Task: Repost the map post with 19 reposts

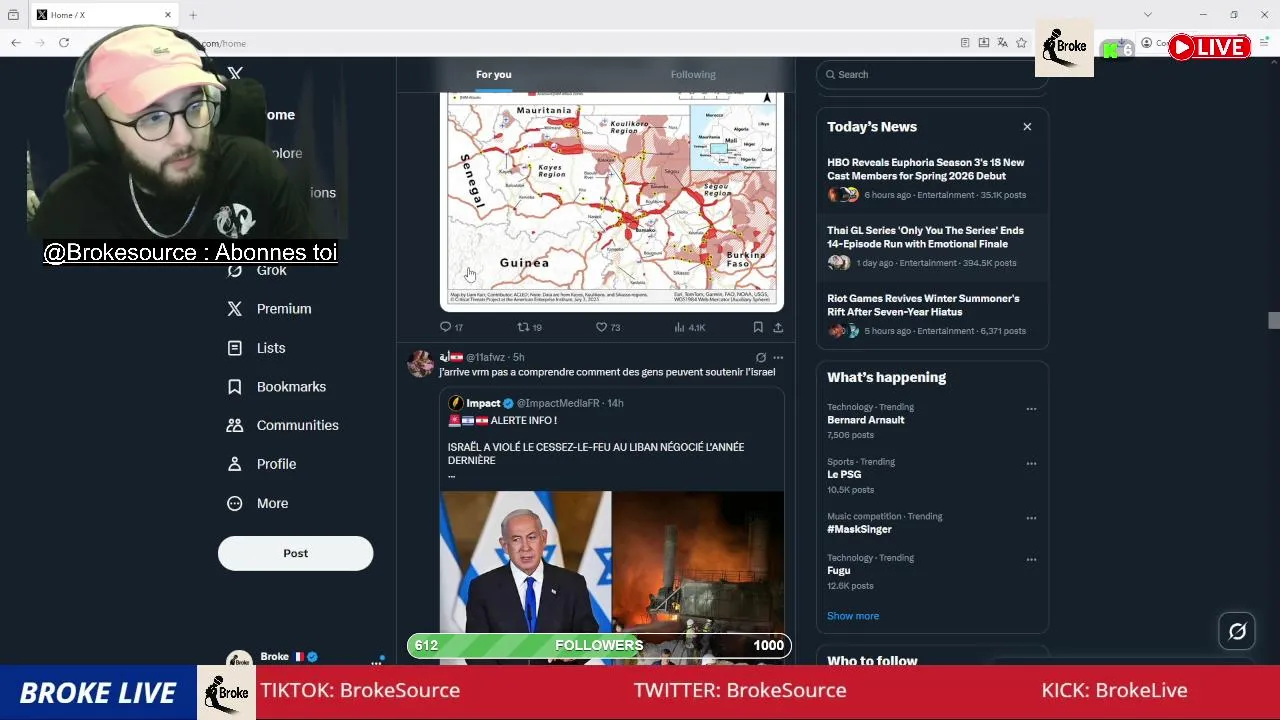Action: click(529, 327)
